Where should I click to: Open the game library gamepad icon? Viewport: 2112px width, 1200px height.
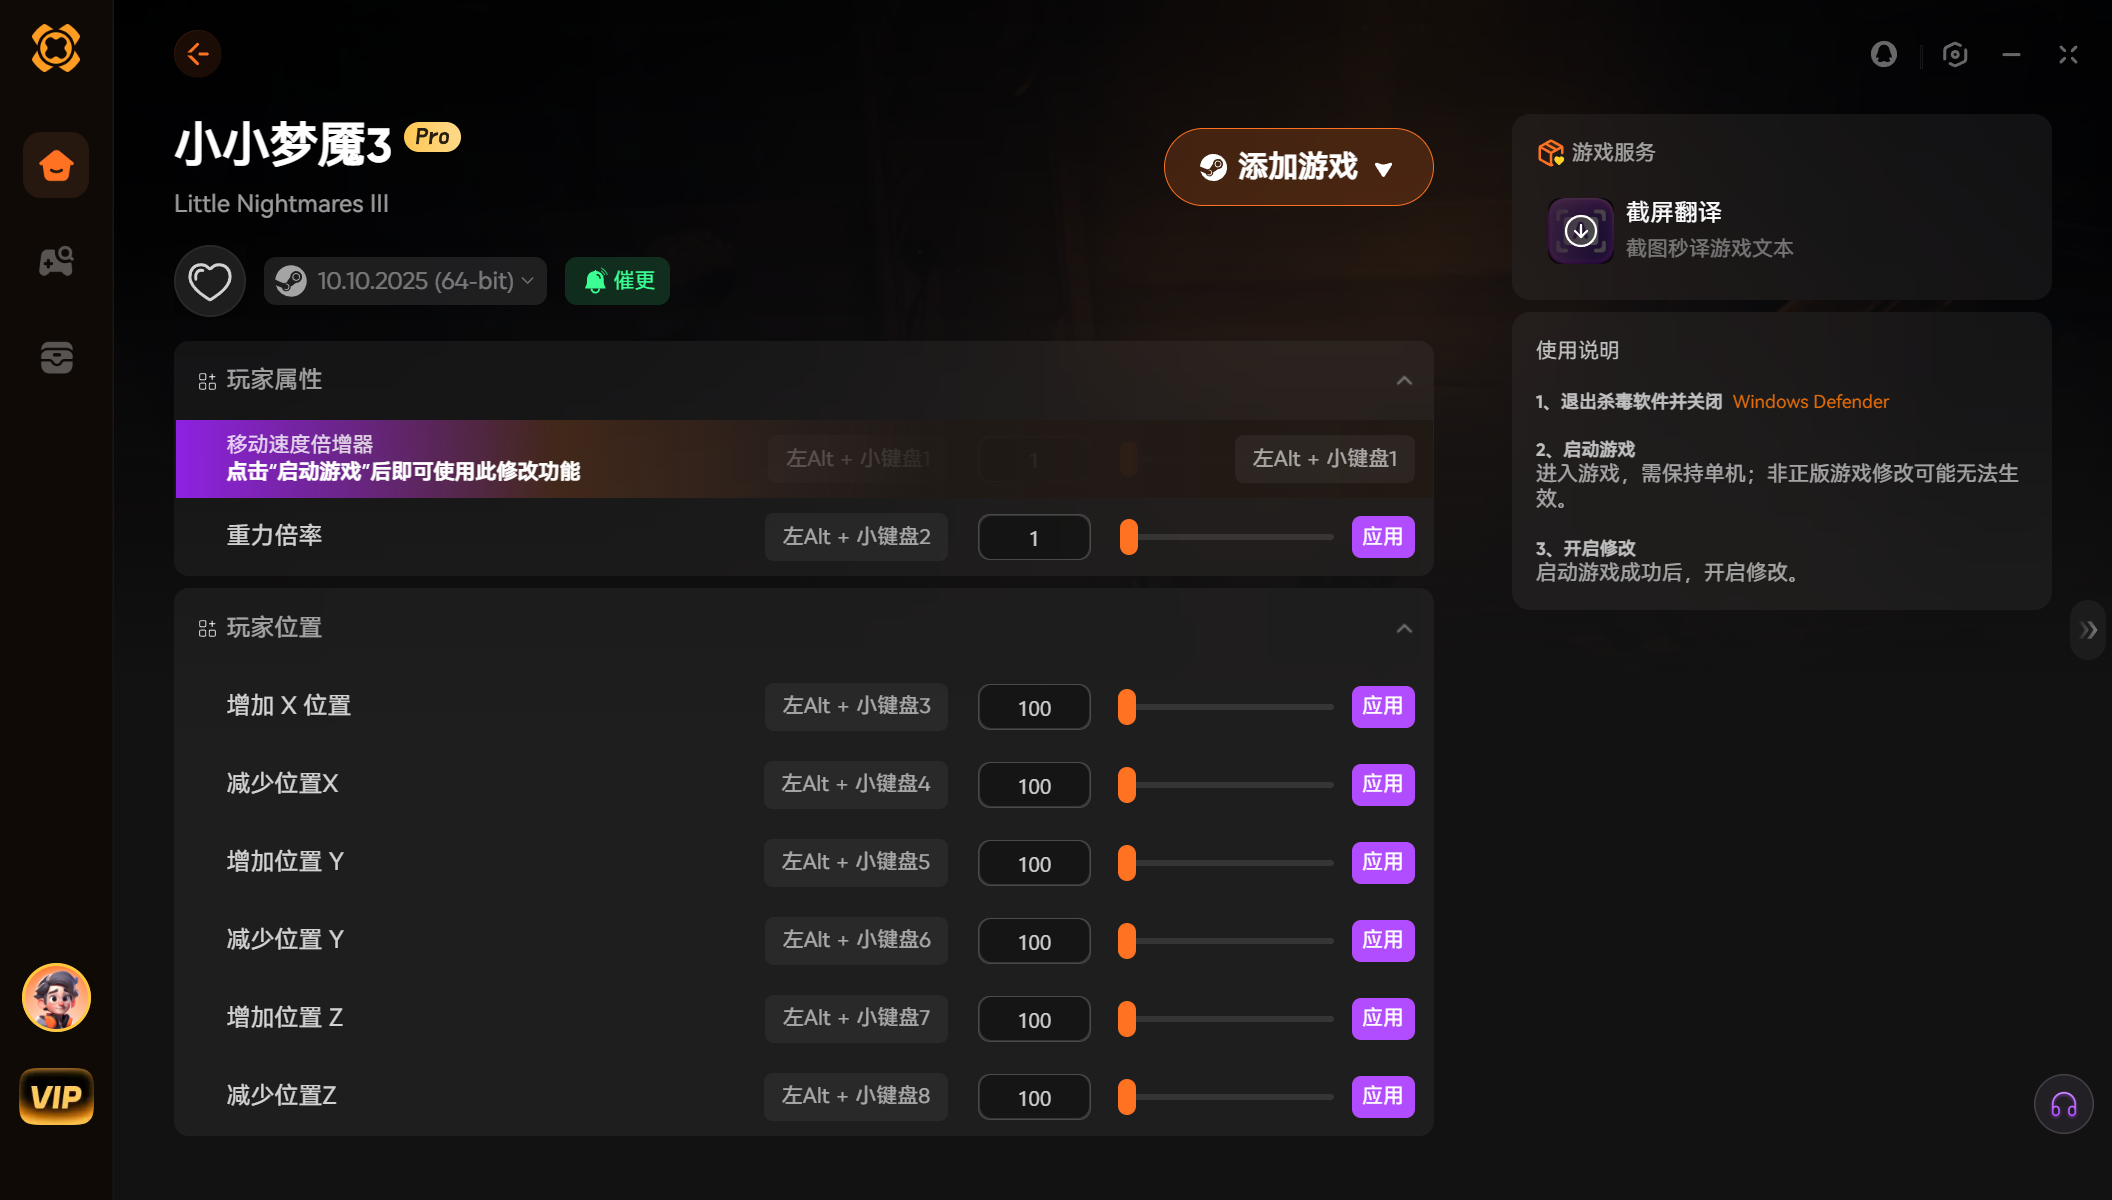point(56,262)
